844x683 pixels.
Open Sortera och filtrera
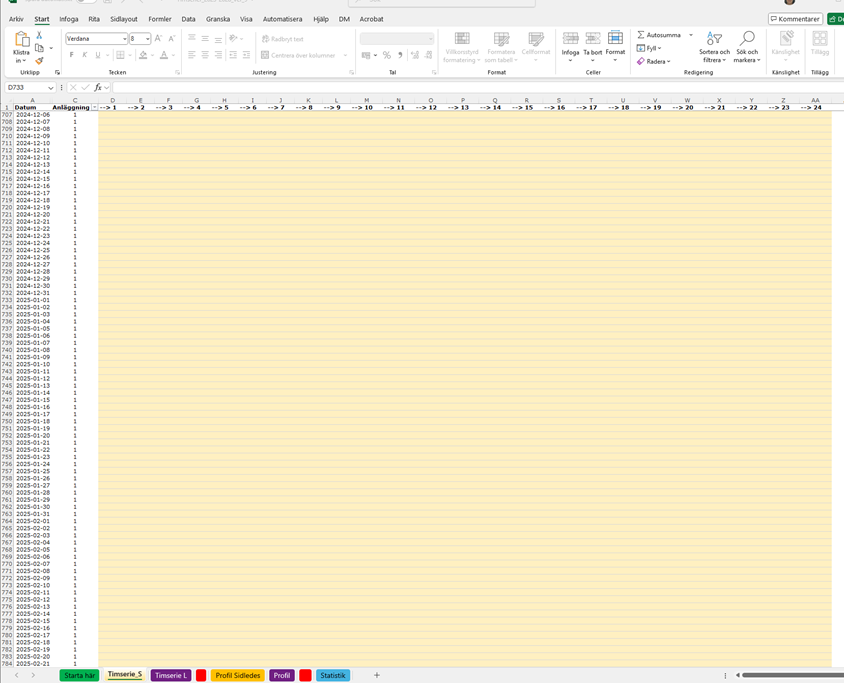tap(714, 47)
